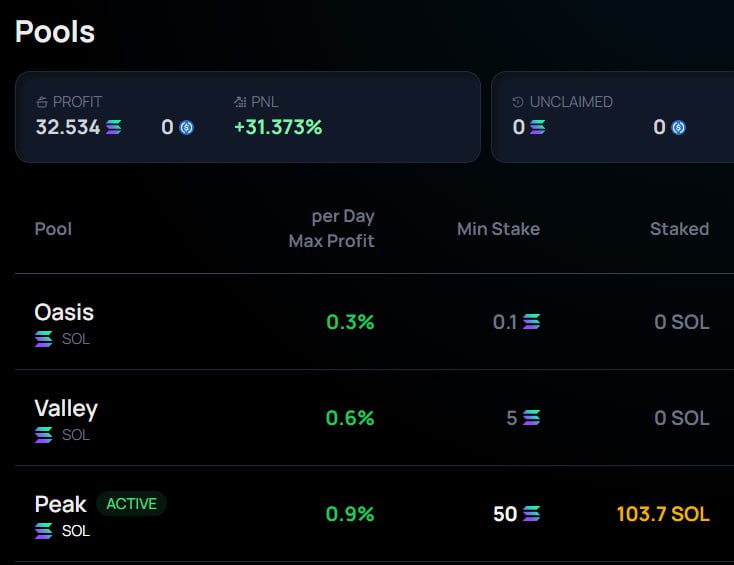This screenshot has height=565, width=734.
Task: Click the +31.373% PNL value
Action: click(x=278, y=127)
